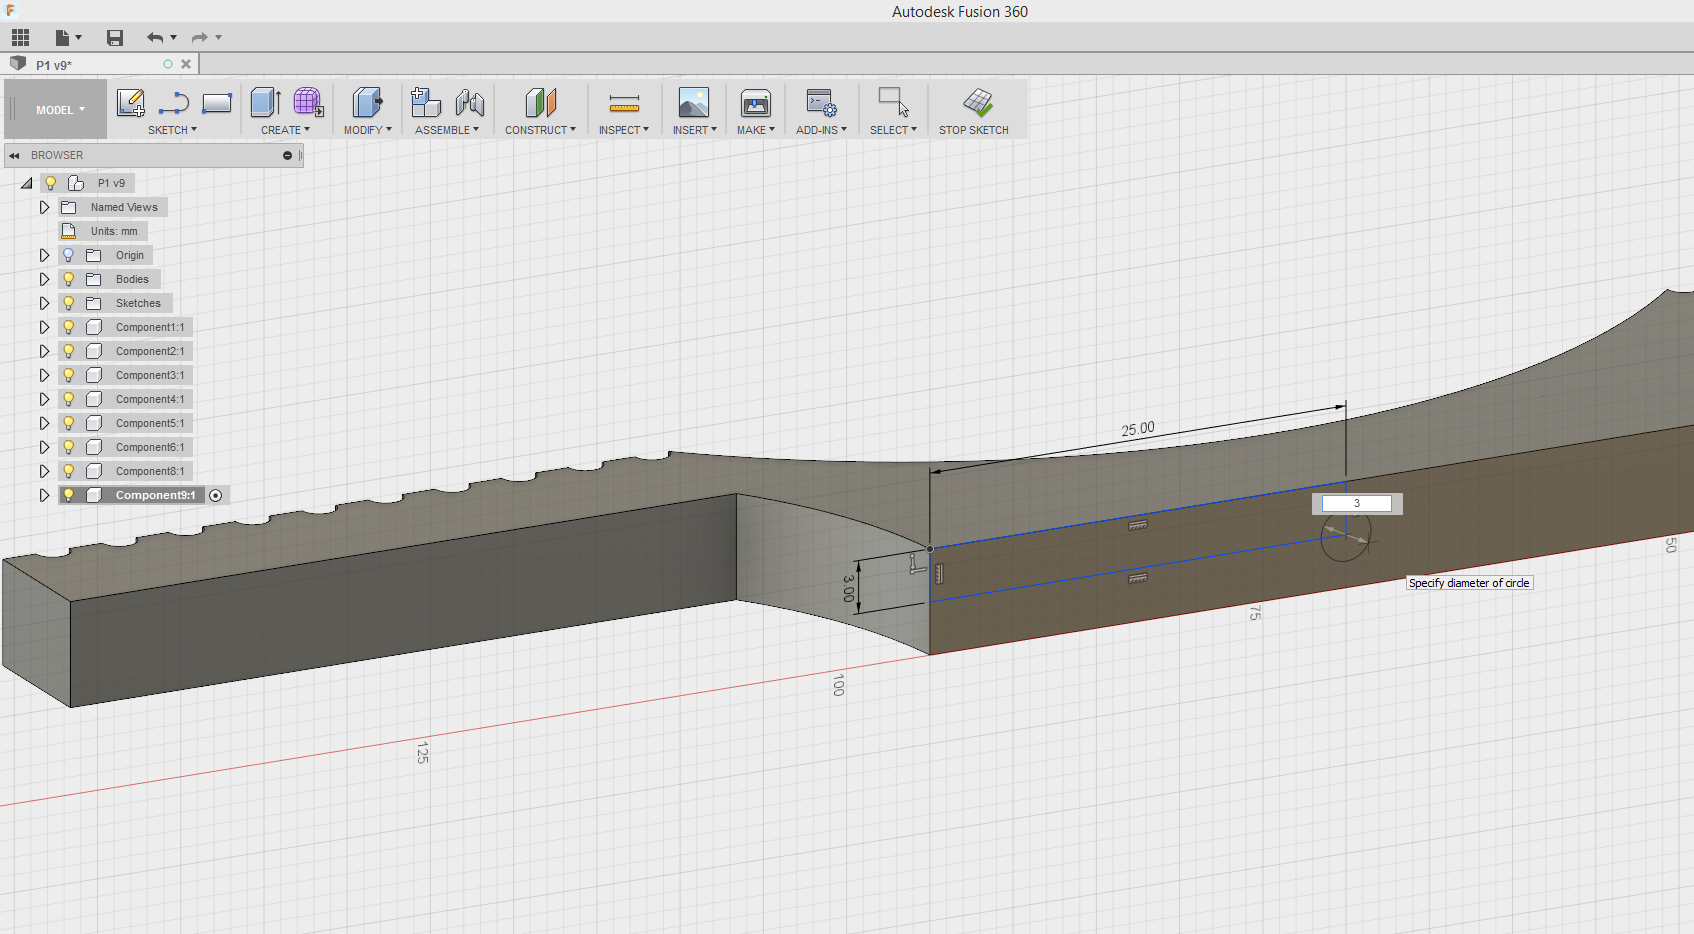1694x934 pixels.
Task: Collapse the P1 v9 root tree node
Action: [26, 183]
